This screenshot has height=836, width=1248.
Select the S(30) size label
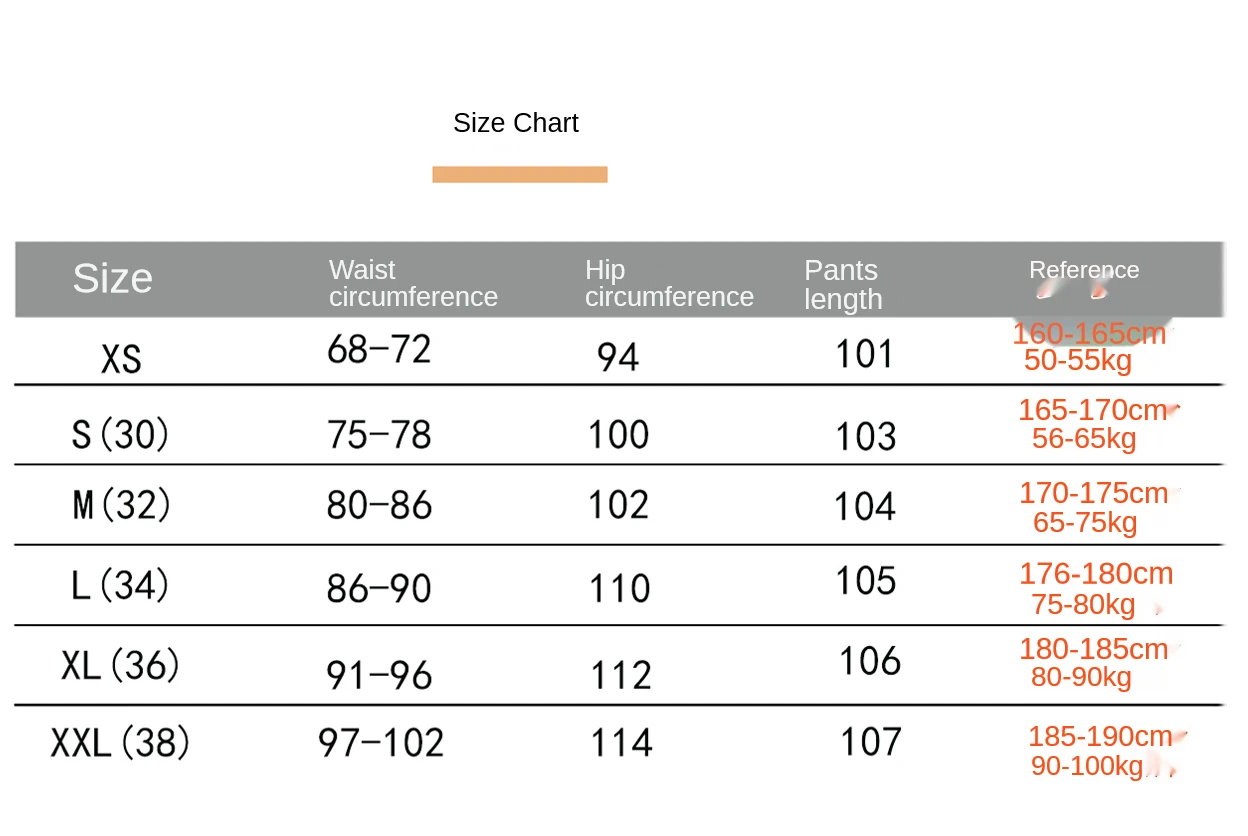pos(121,434)
